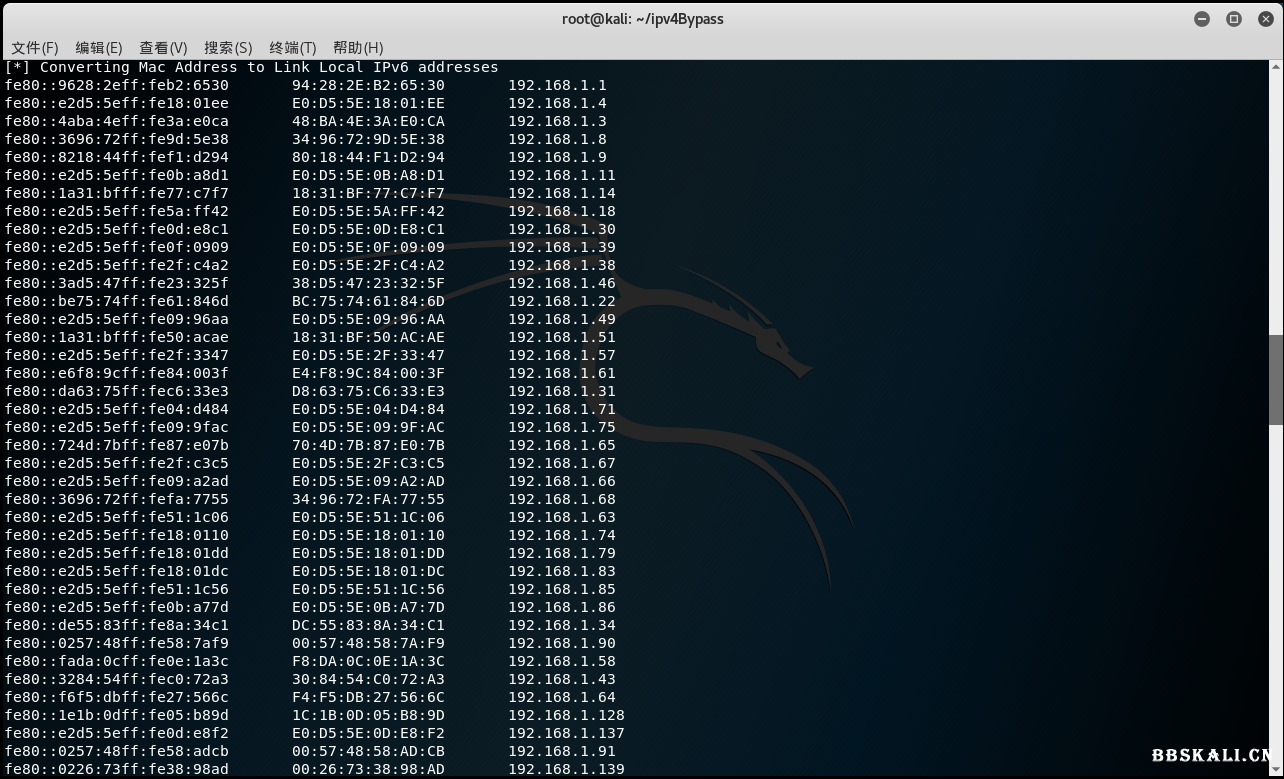Screen dimensions: 1284x779
Task: Open the 搜索(S) menu
Action: coord(228,47)
